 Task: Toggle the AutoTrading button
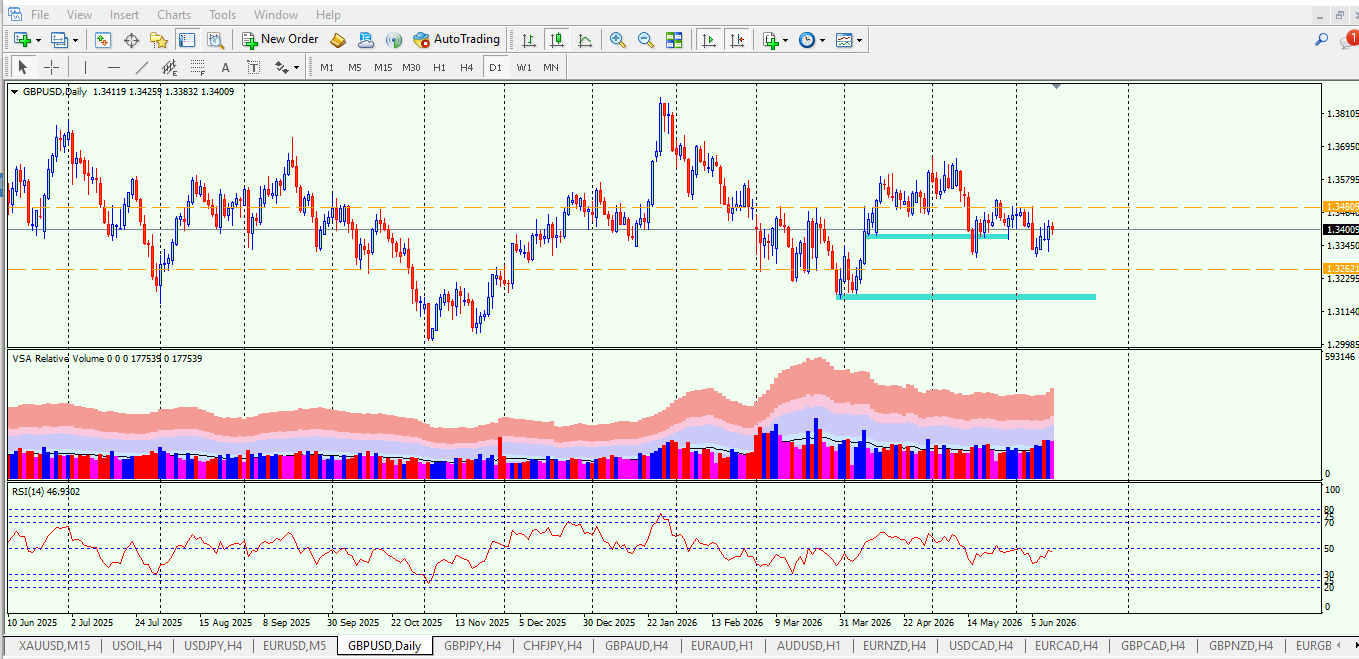(x=456, y=40)
